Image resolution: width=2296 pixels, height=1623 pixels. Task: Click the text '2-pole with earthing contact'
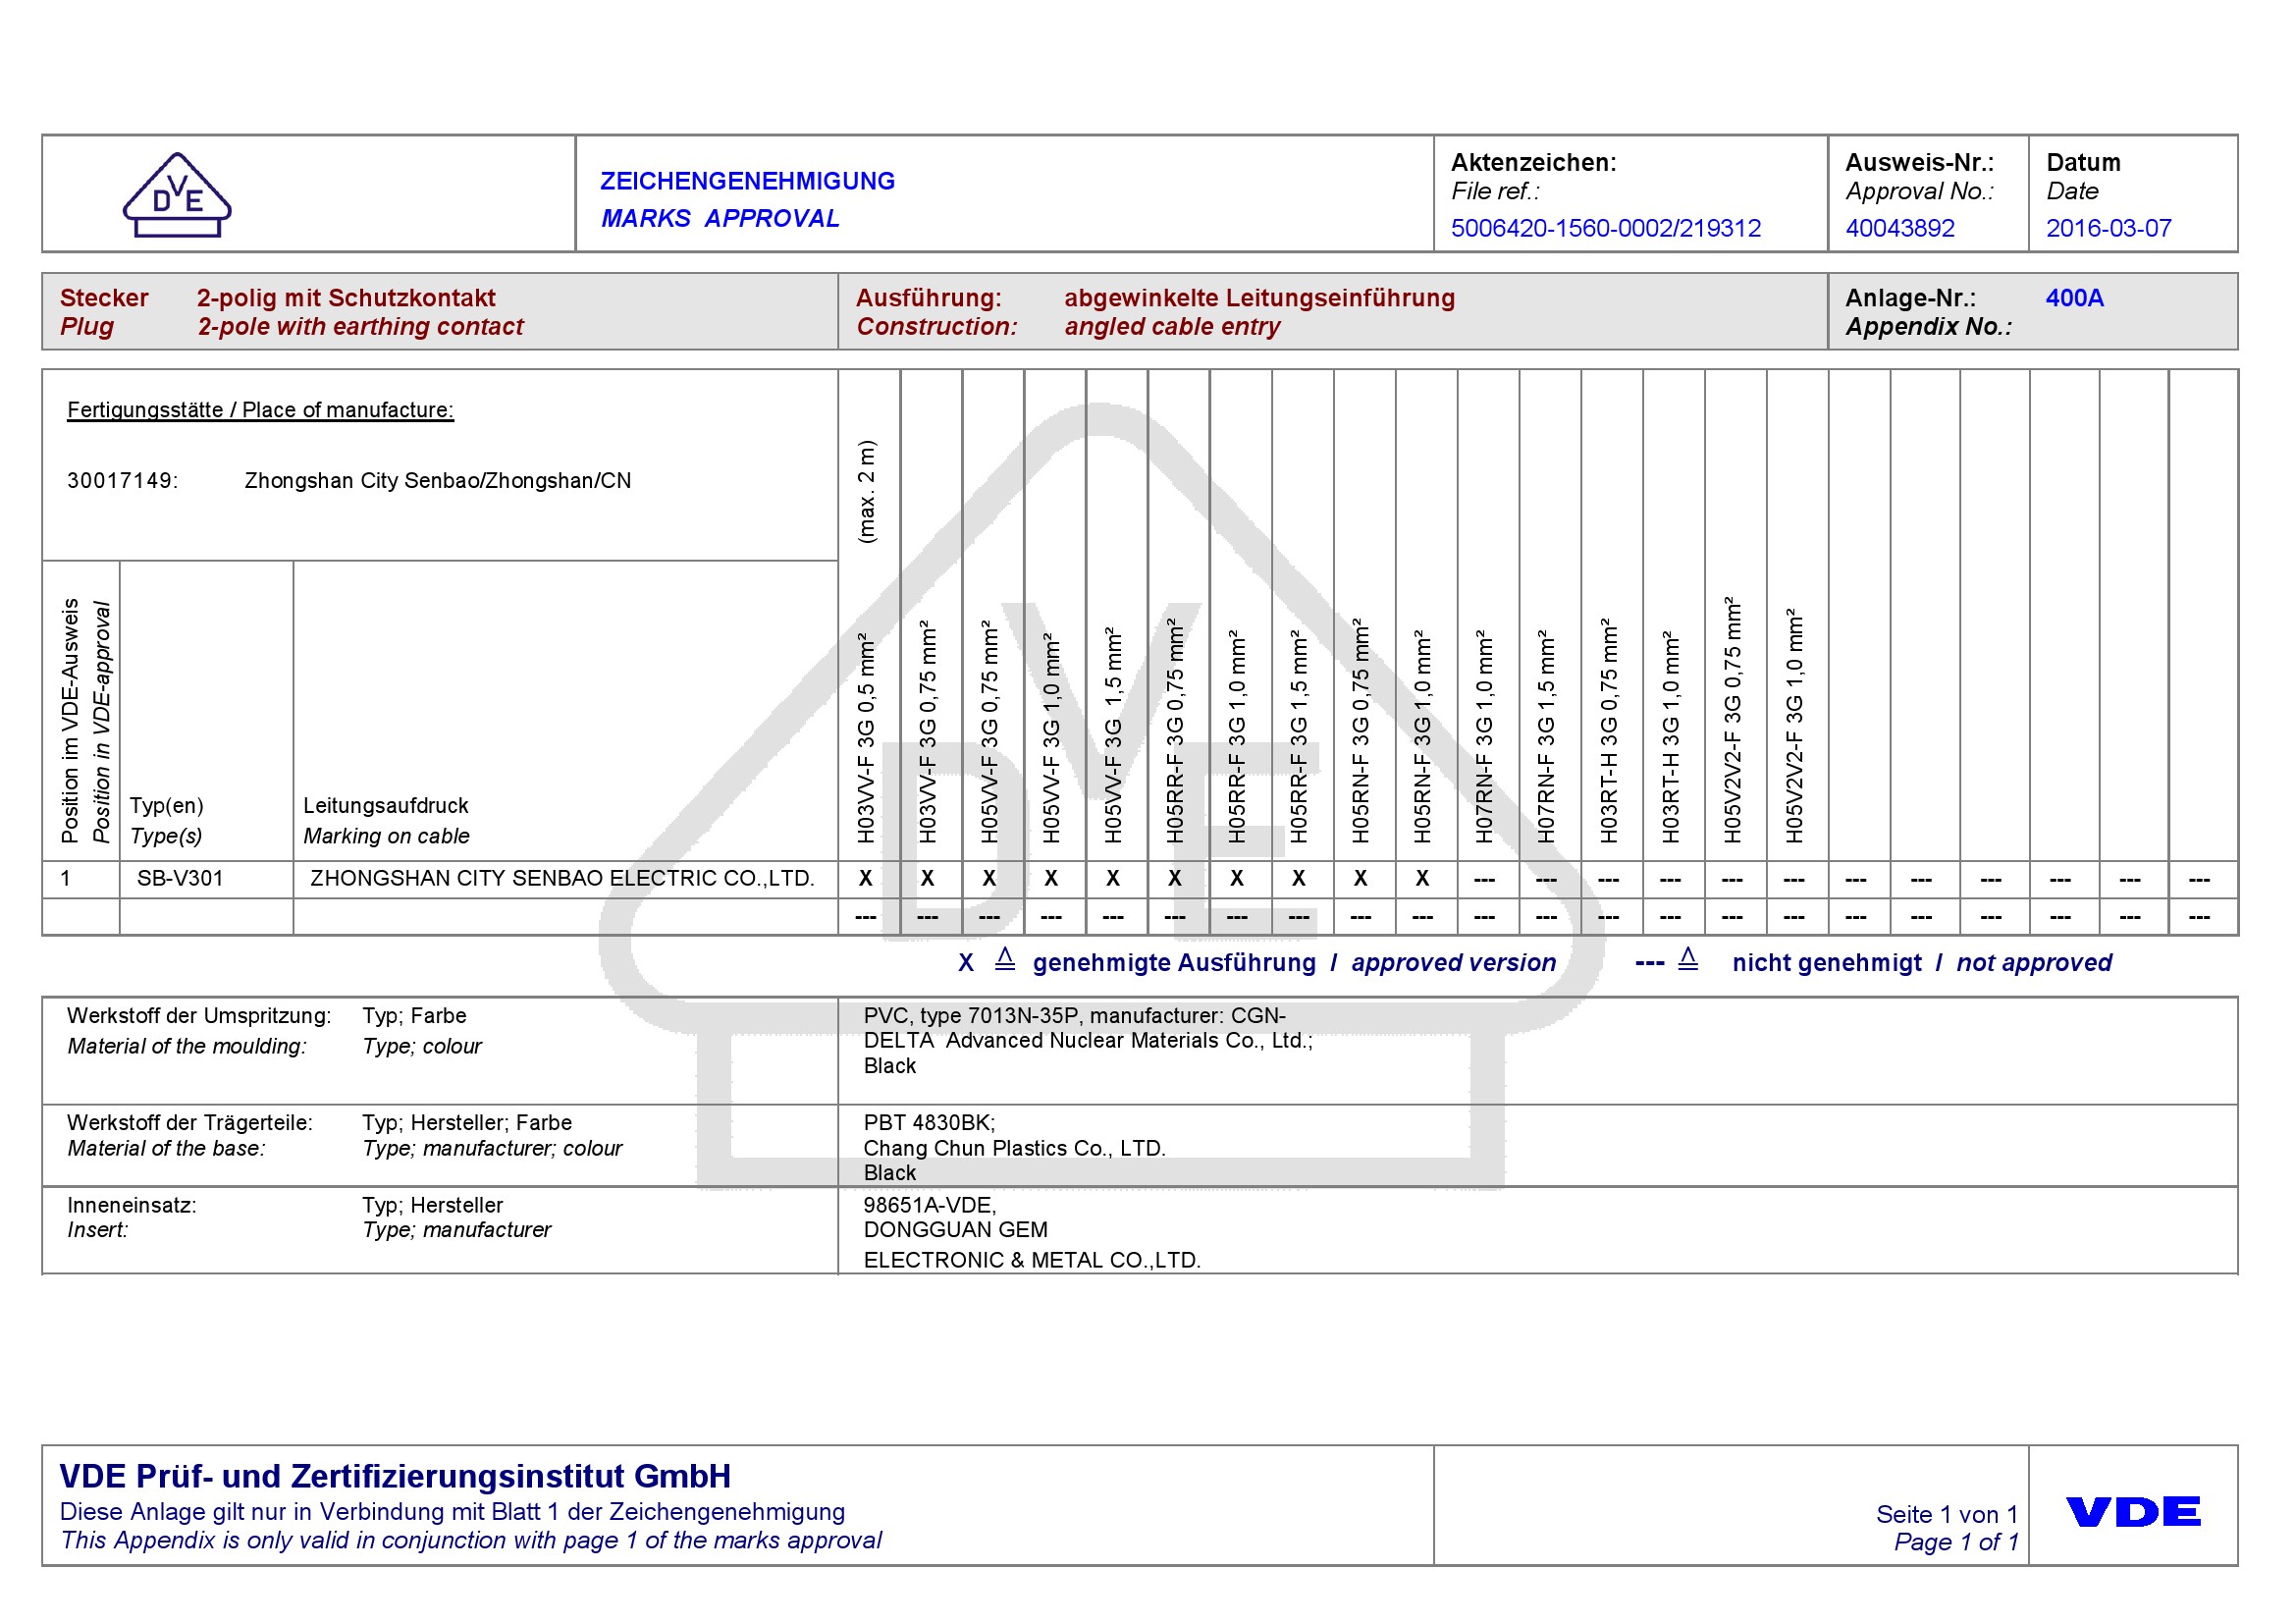tap(360, 327)
